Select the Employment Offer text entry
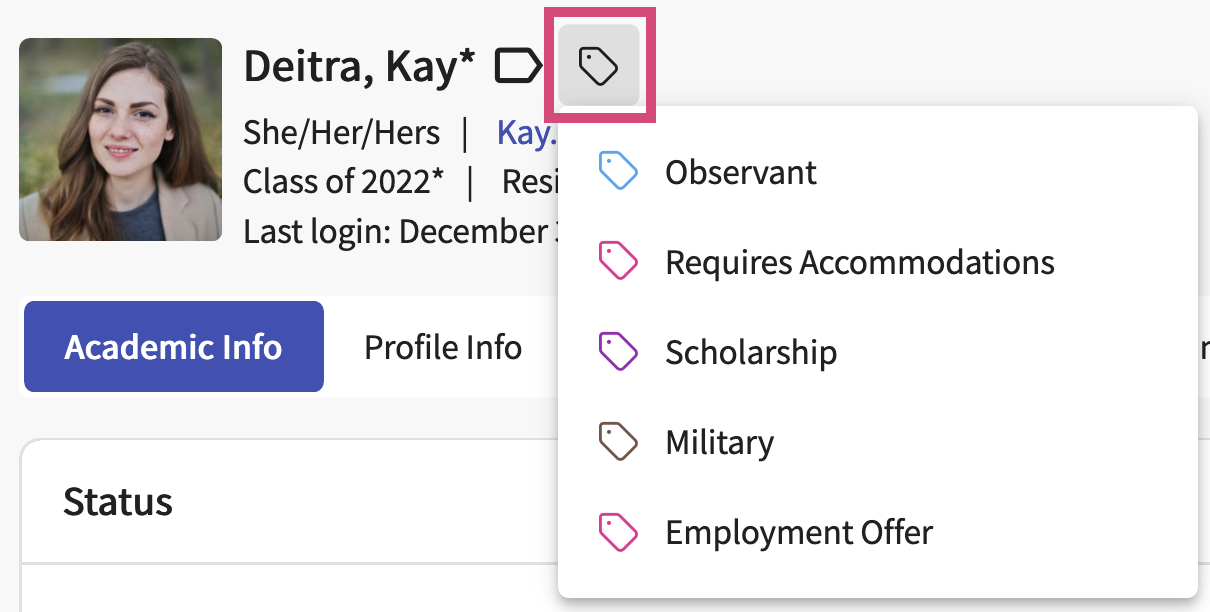The height and width of the screenshot is (612, 1210). point(799,532)
